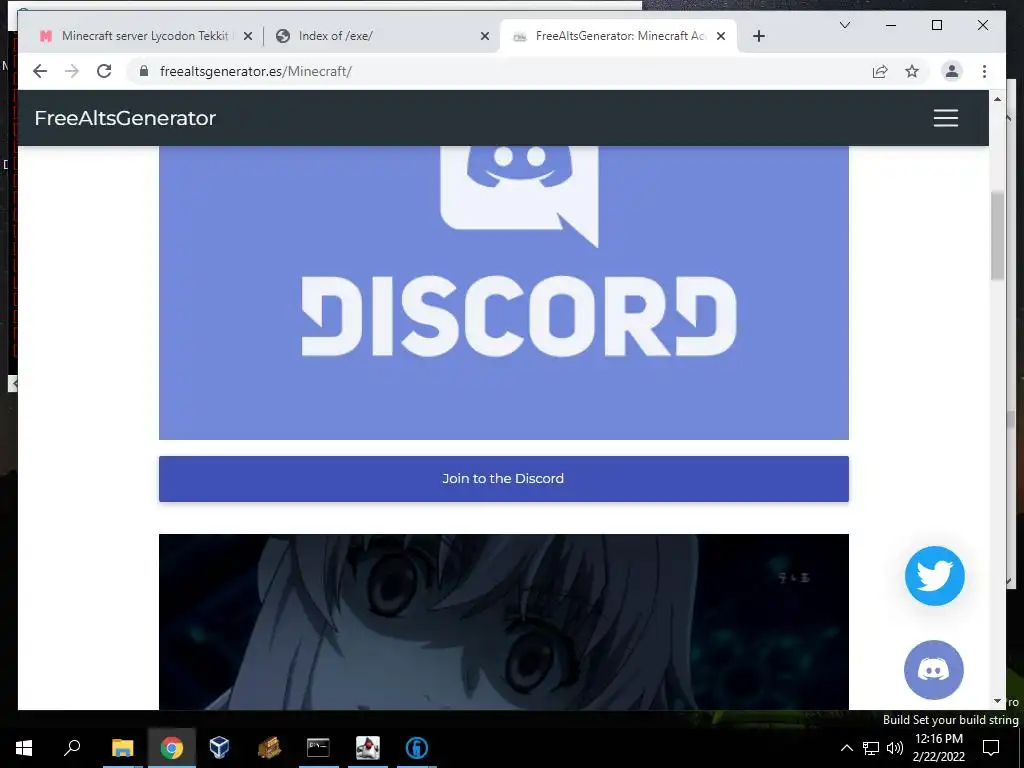This screenshot has height=768, width=1024.
Task: Click the share page icon in address bar
Action: (880, 71)
